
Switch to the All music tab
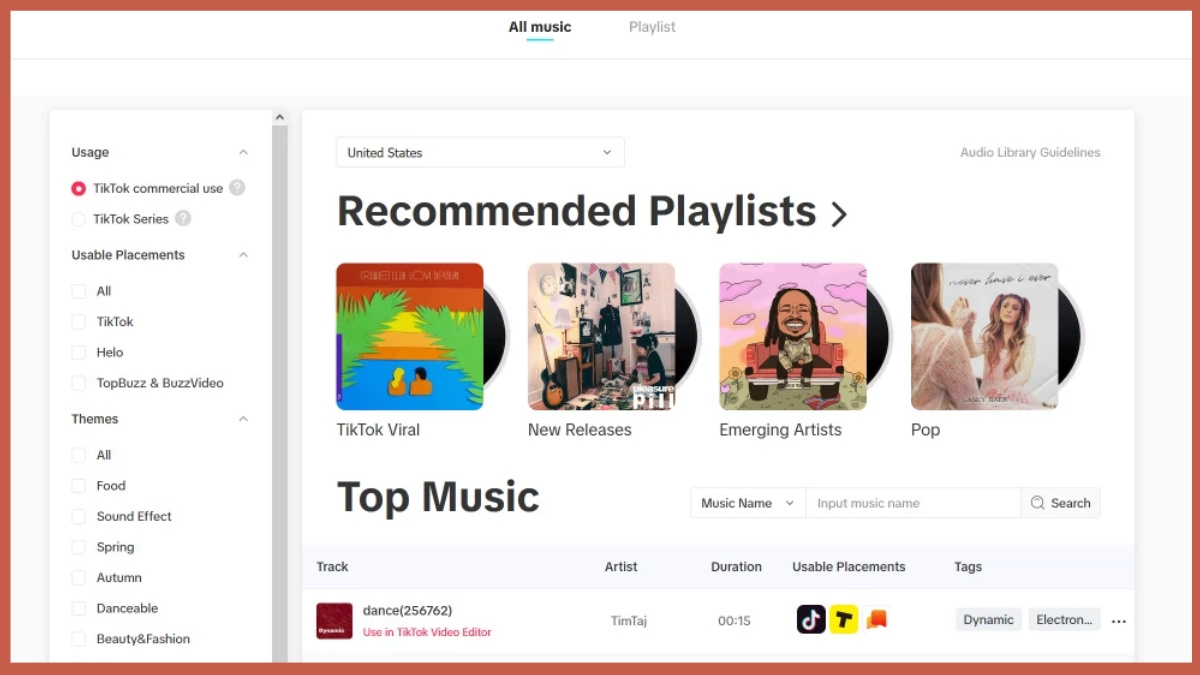pyautogui.click(x=540, y=27)
